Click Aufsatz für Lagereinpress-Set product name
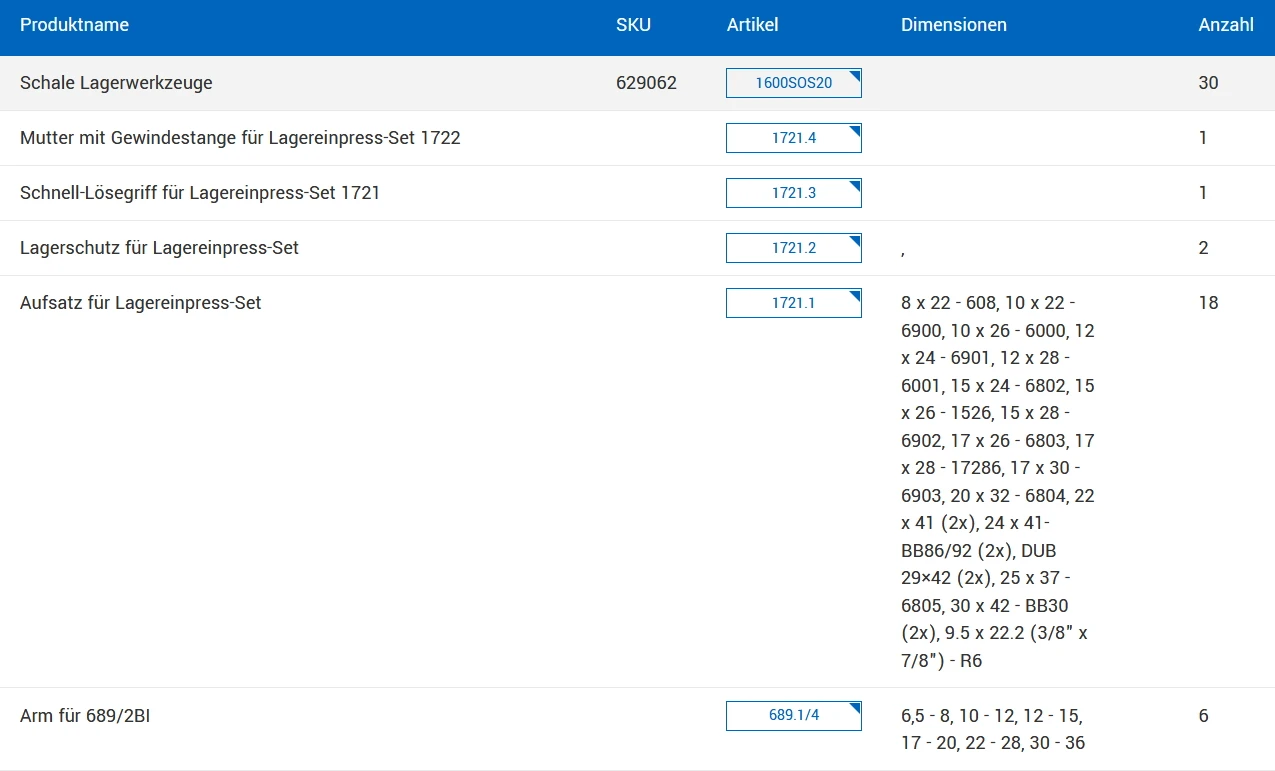Image resolution: width=1275 pixels, height=771 pixels. [x=140, y=303]
